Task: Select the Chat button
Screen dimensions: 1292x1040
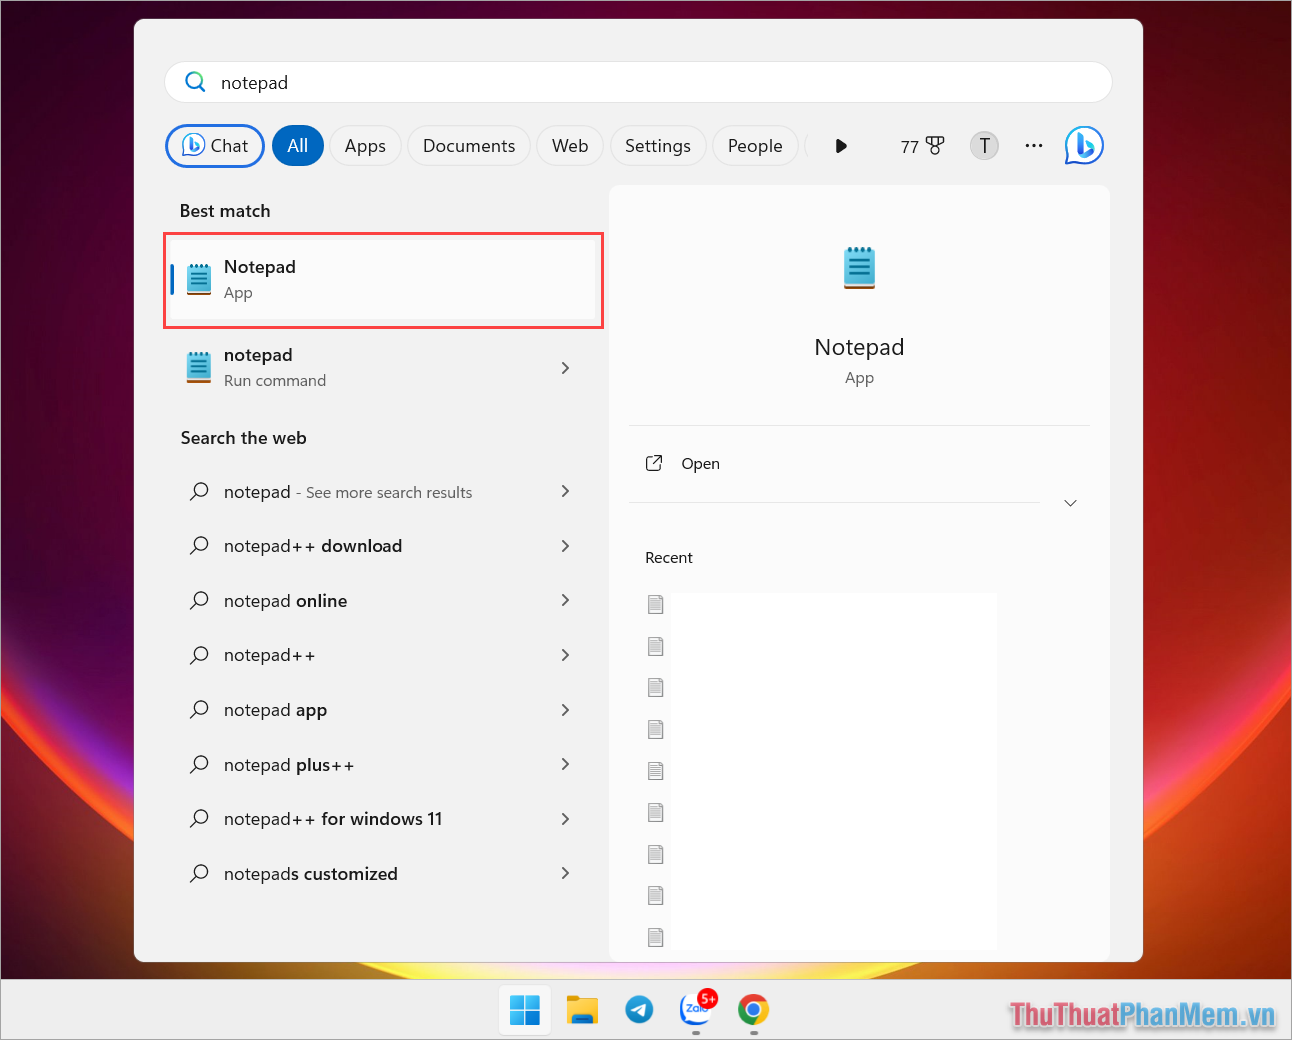Action: tap(214, 145)
